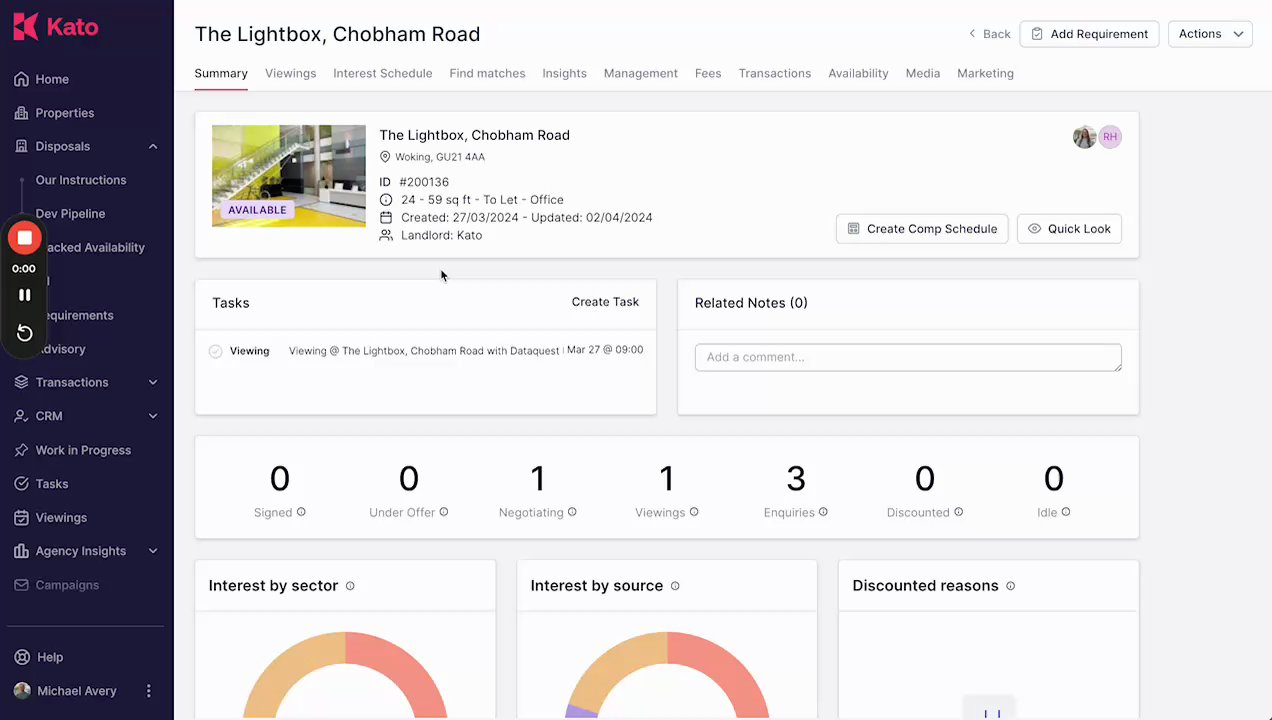
Task: Switch to the Insights tab
Action: (x=564, y=73)
